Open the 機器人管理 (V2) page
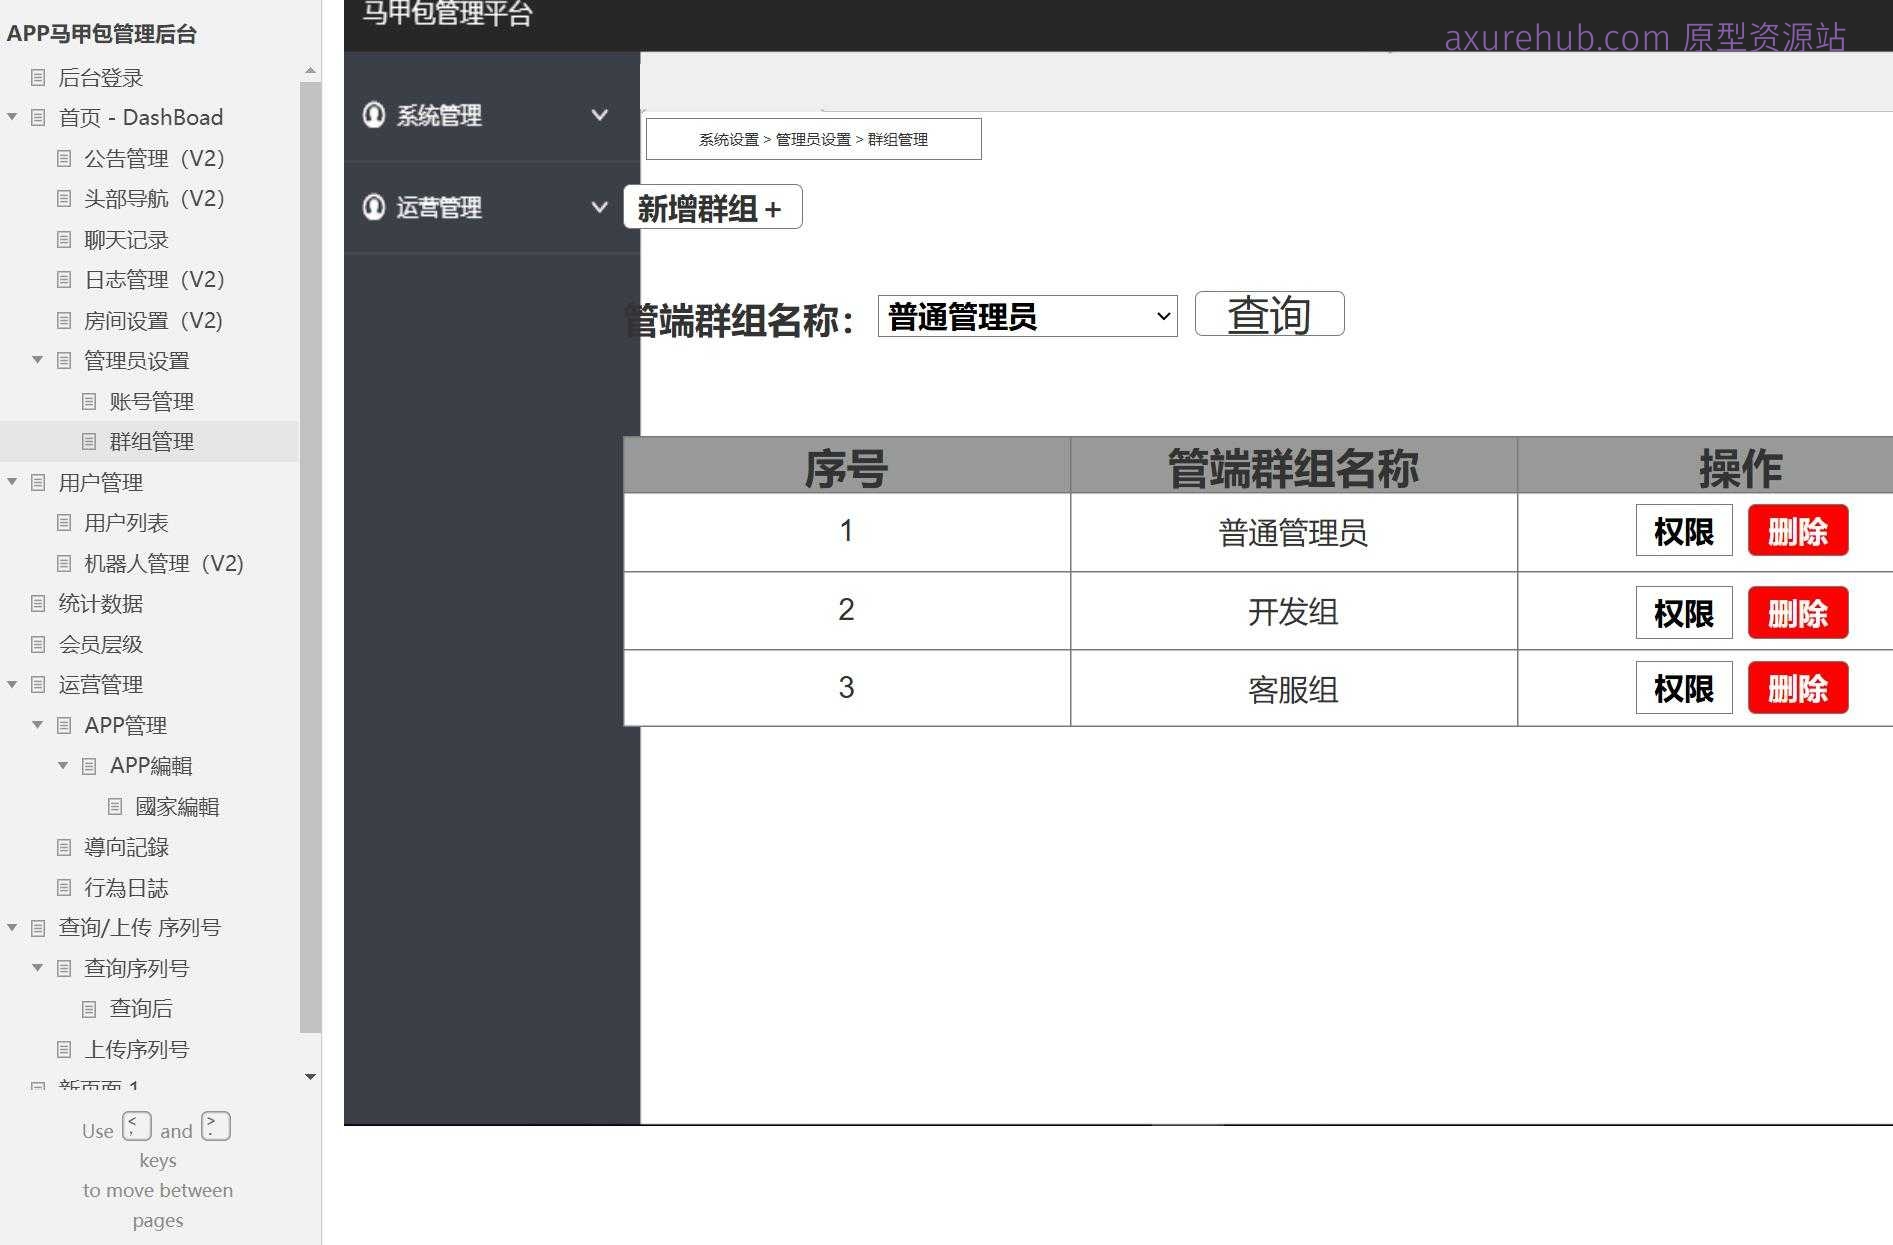1893x1245 pixels. [x=163, y=563]
